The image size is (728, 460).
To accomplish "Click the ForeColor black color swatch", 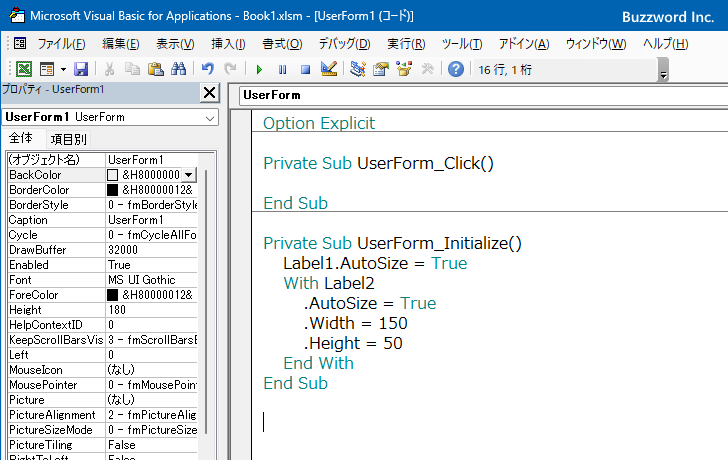I will [x=113, y=295].
